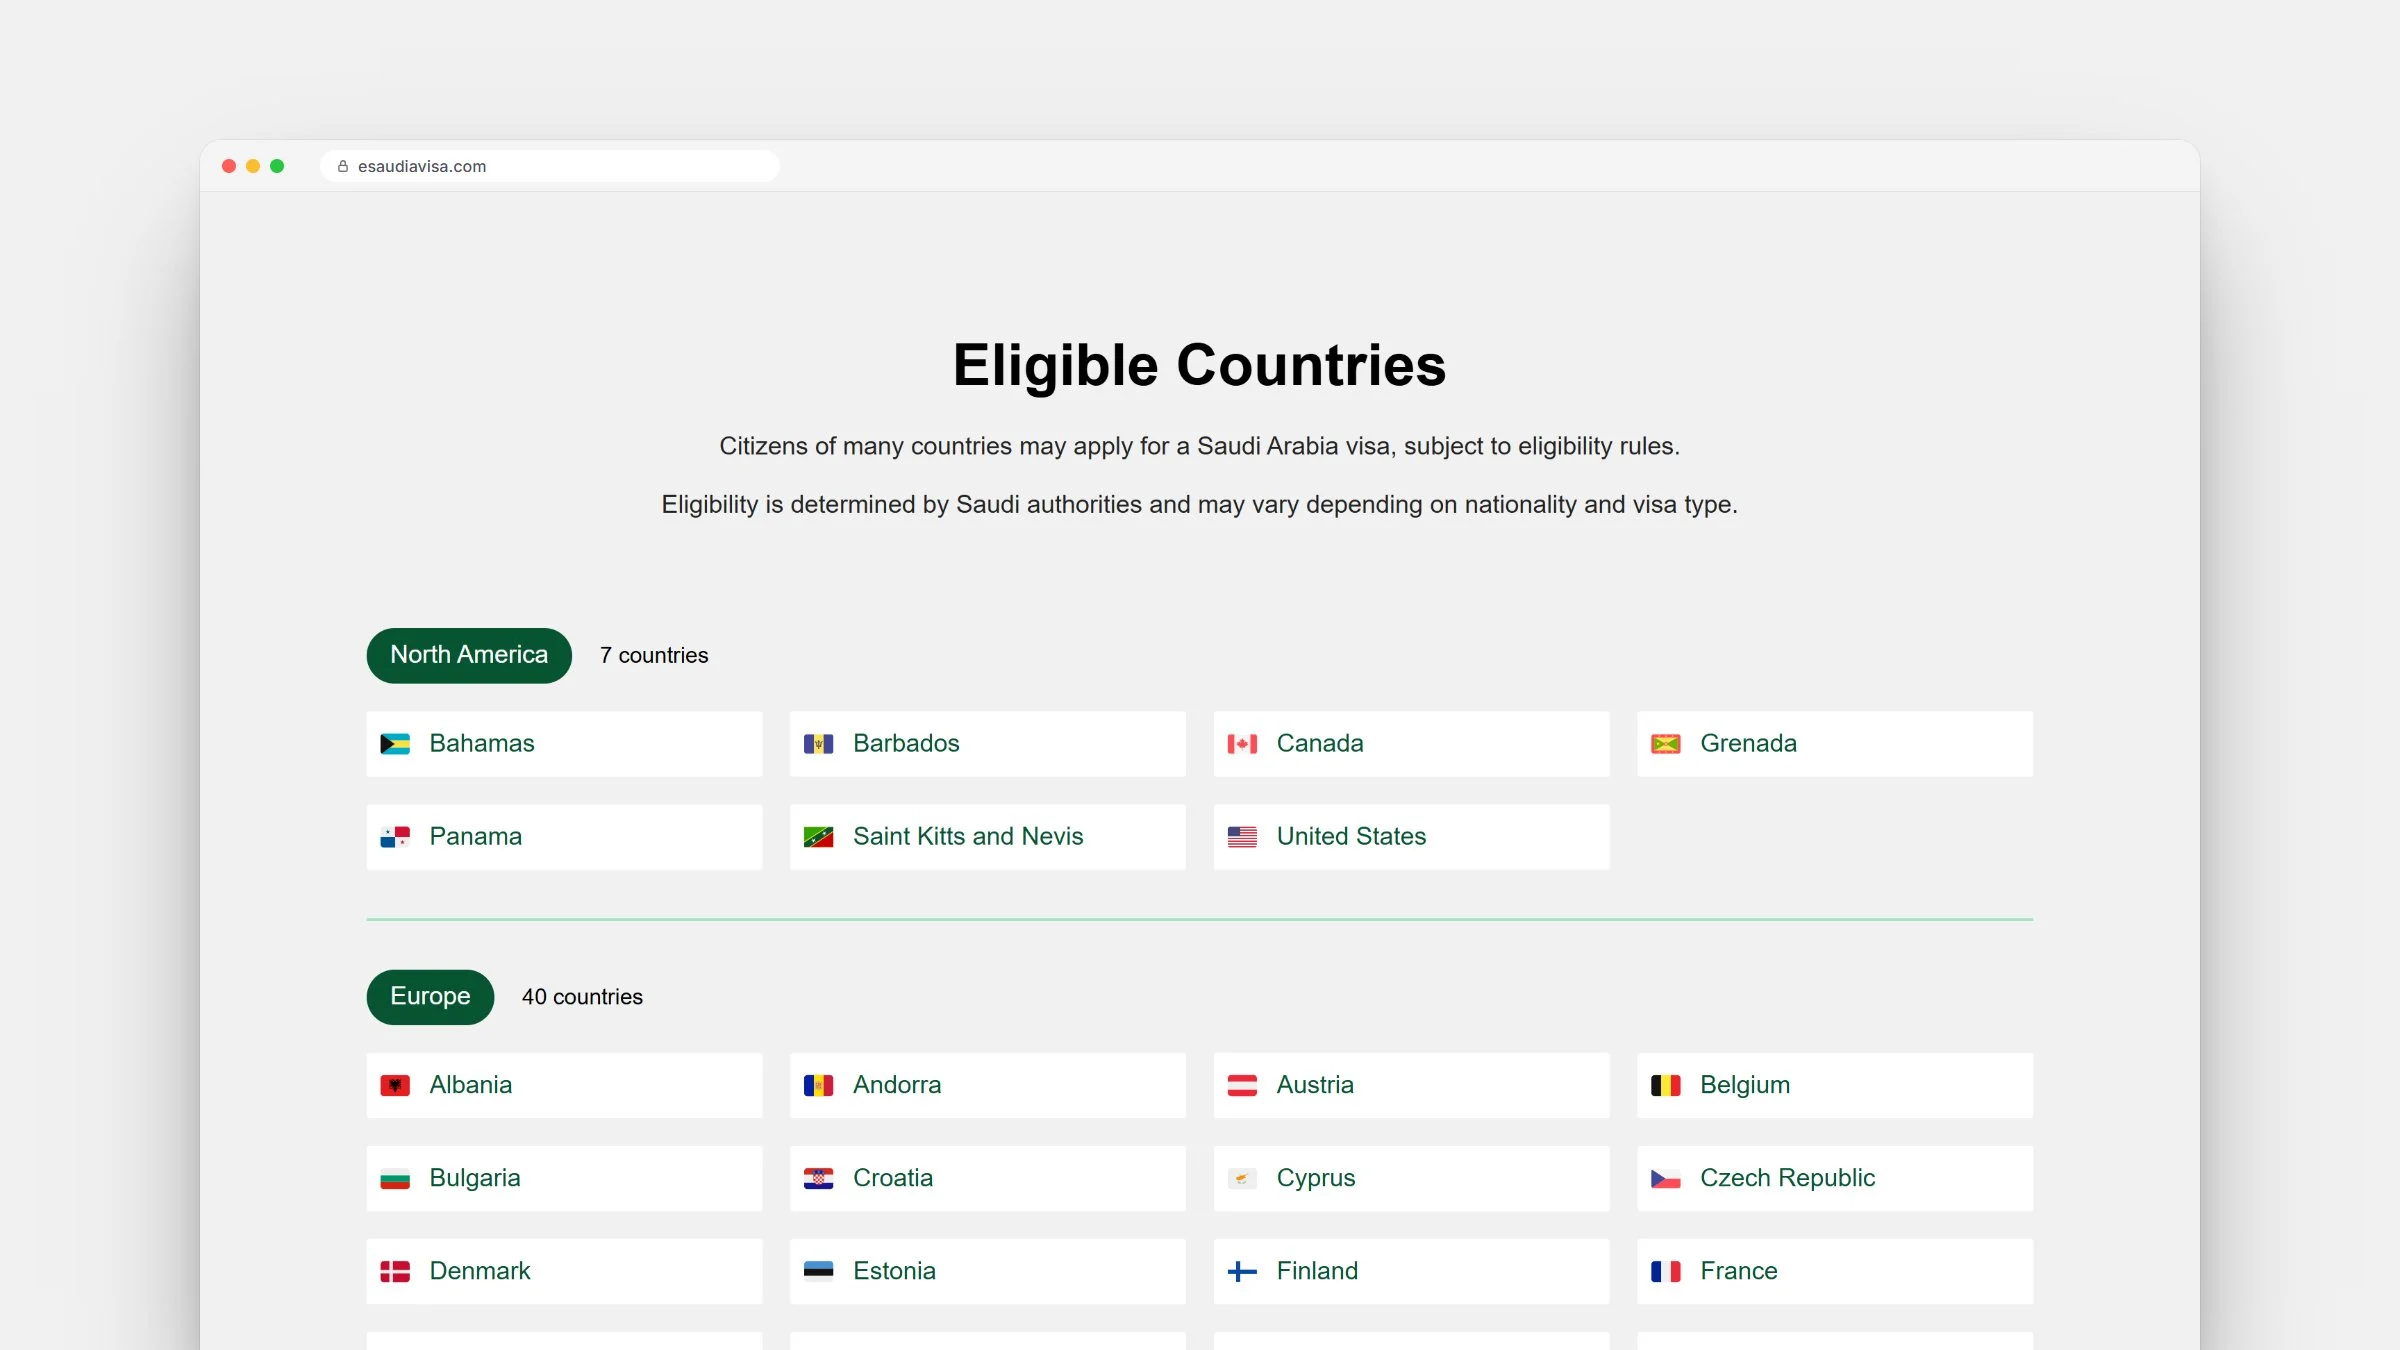Open the Denmark country card
Screen dimensions: 2400x1350
[x=564, y=1271]
